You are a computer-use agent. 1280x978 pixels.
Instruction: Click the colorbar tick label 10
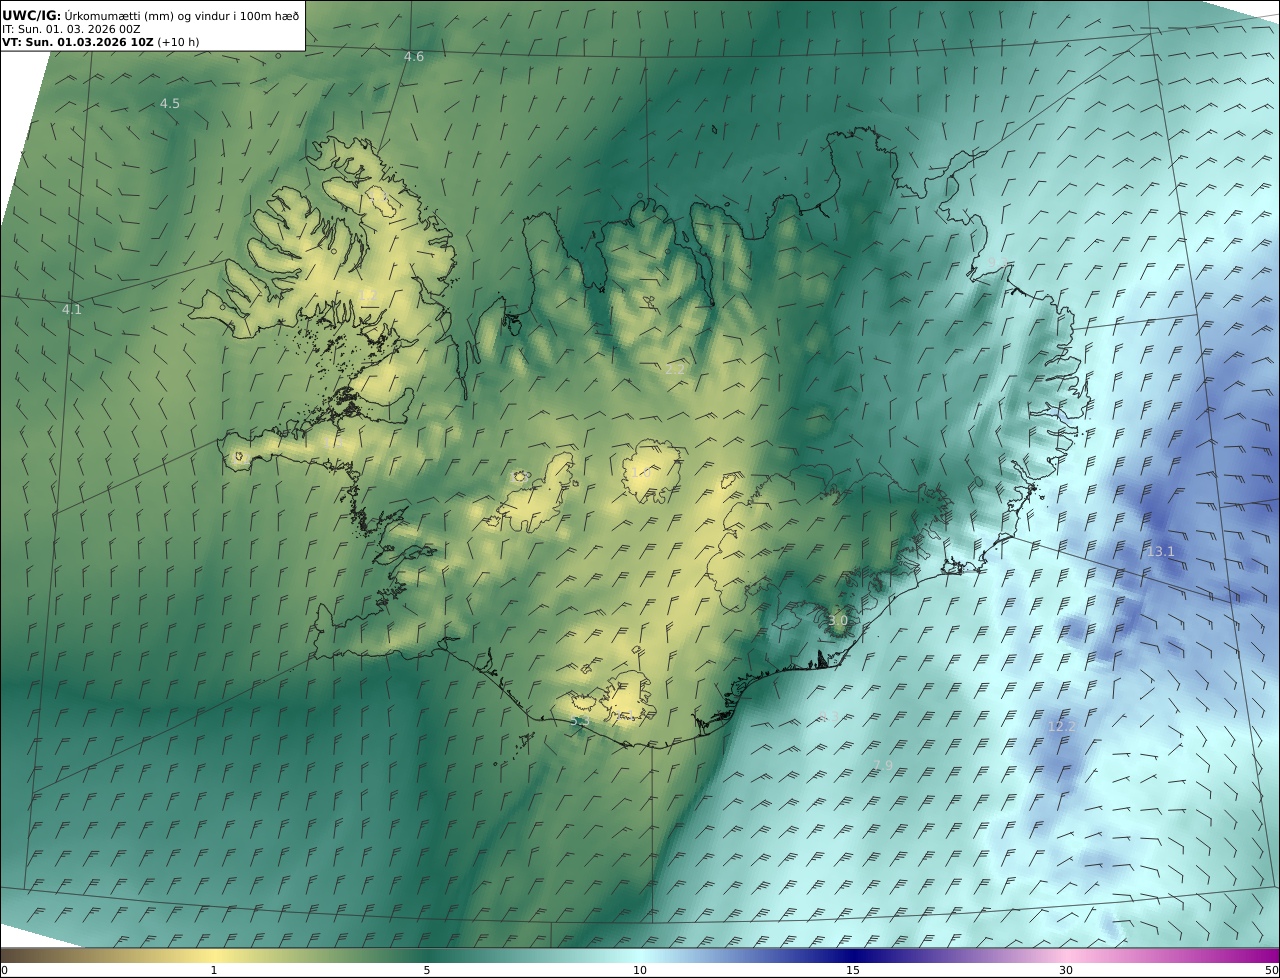(640, 970)
